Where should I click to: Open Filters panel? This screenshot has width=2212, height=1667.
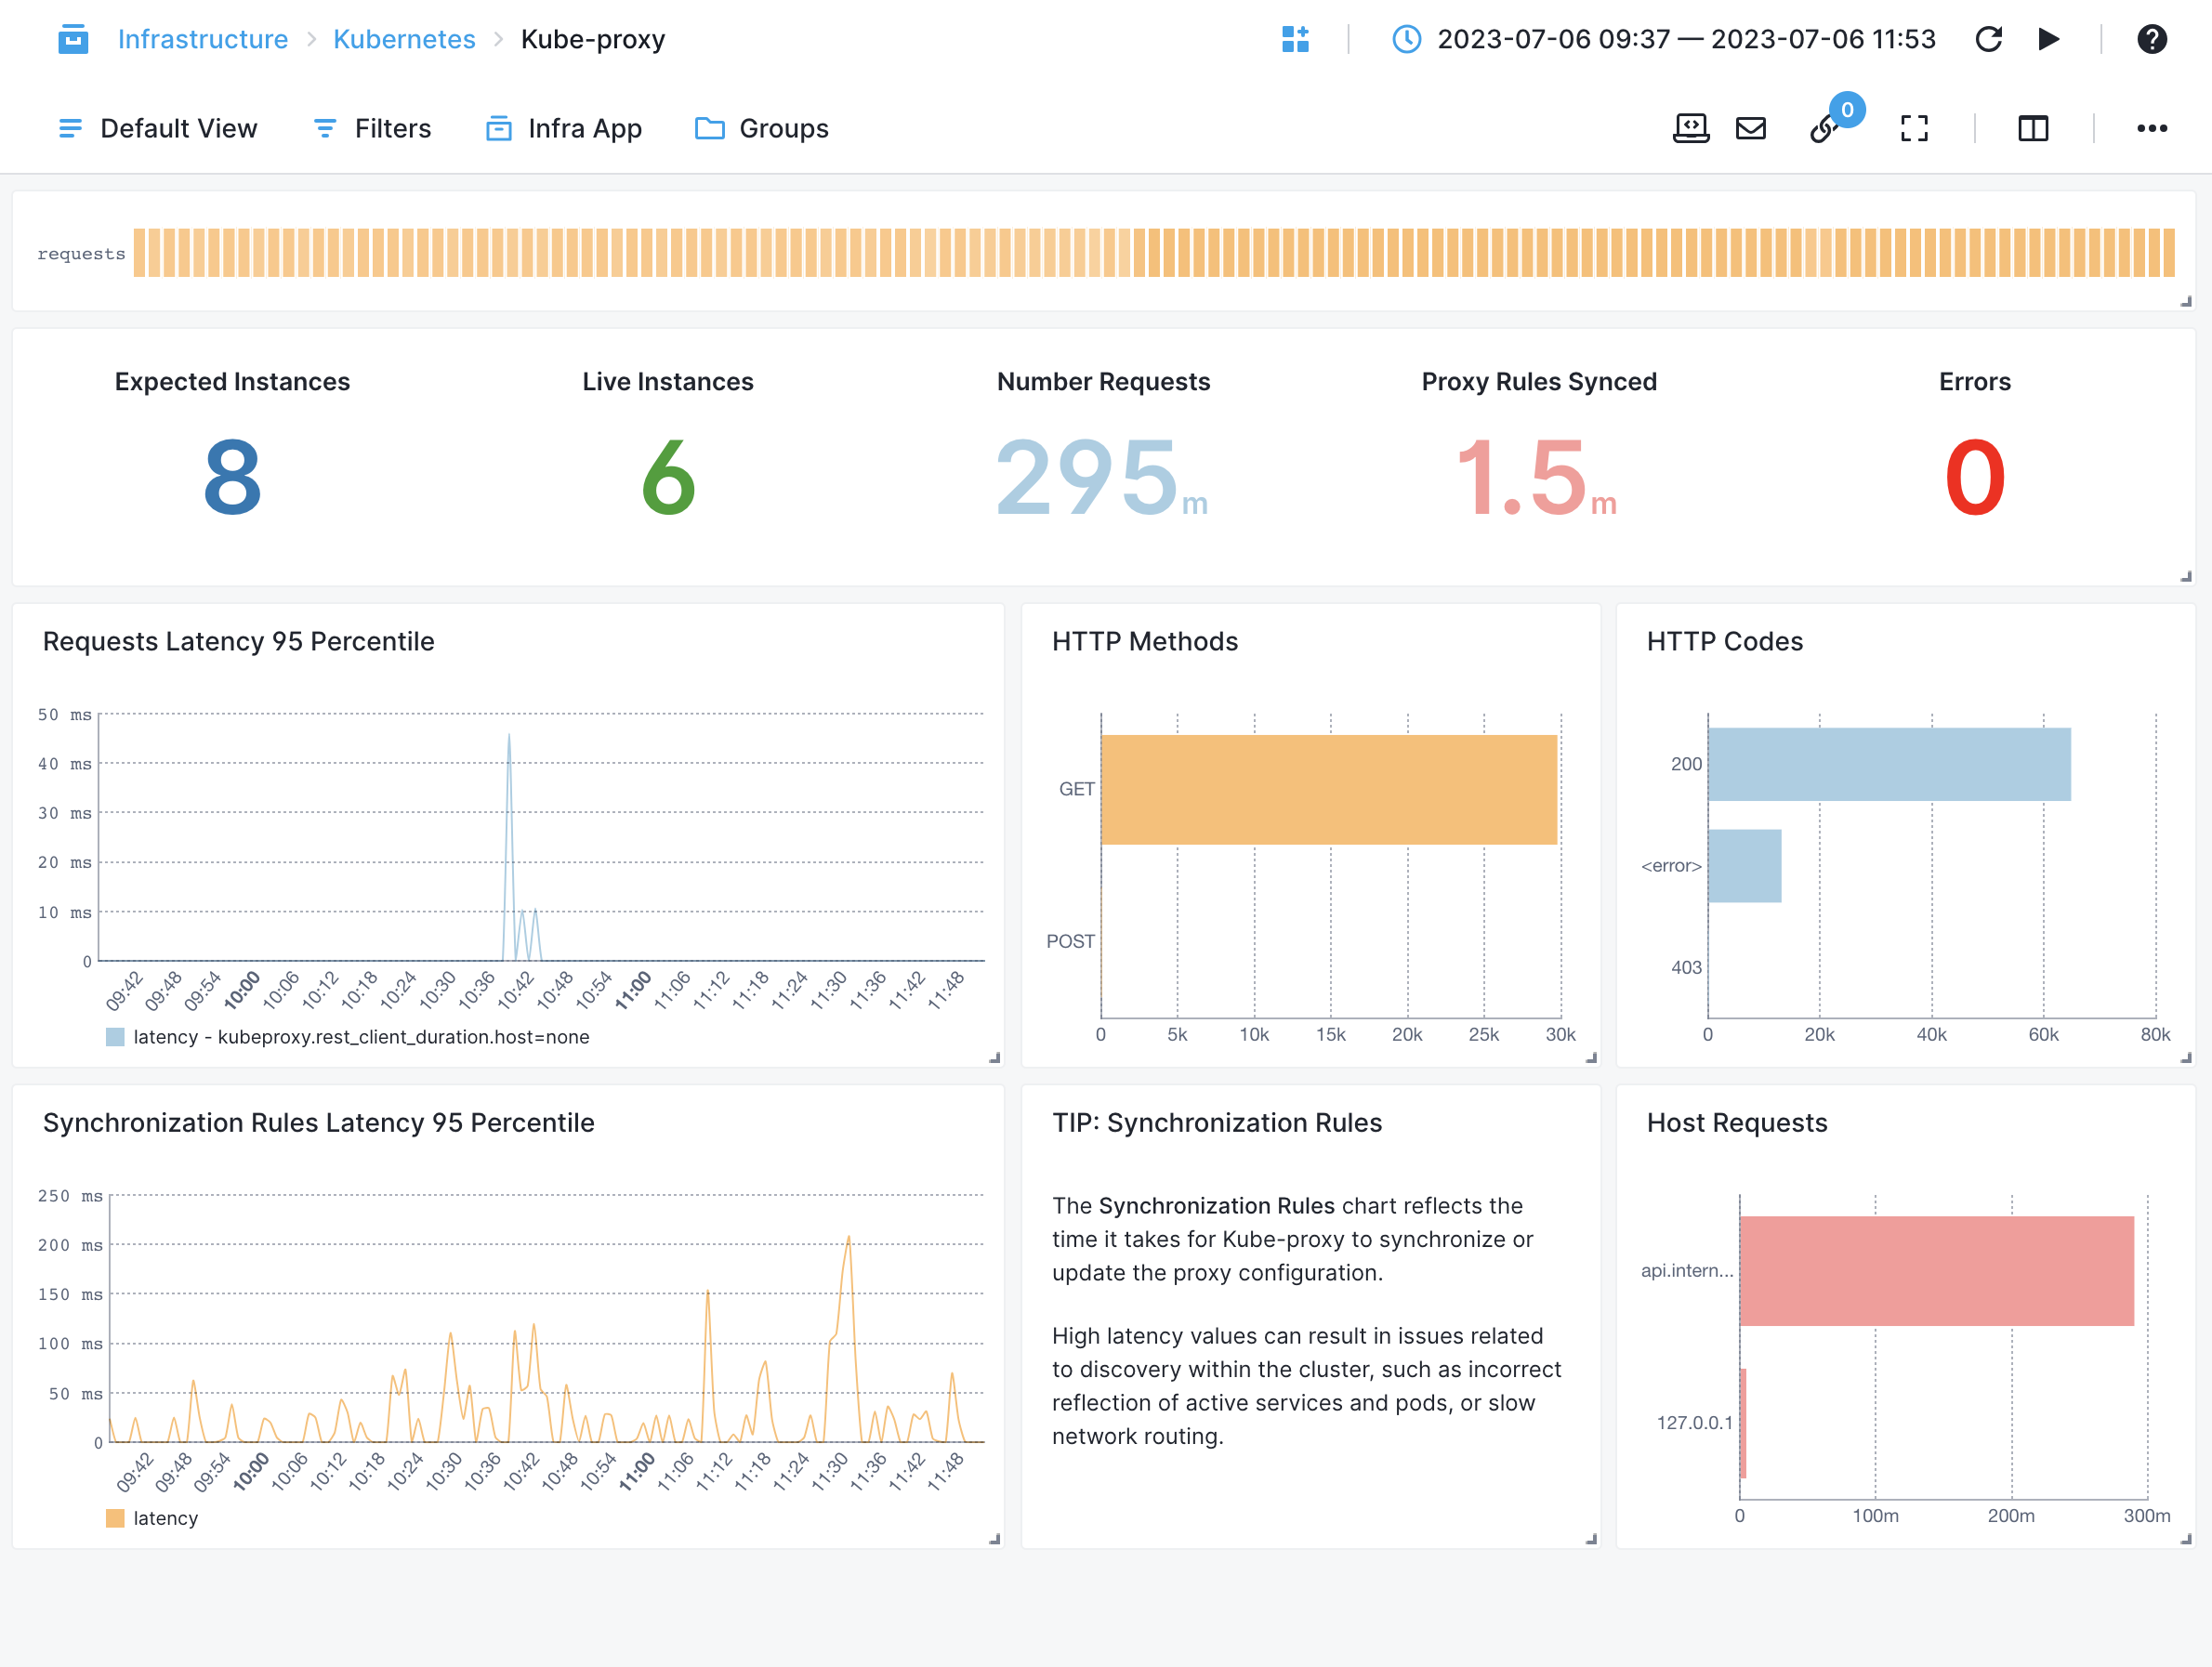tap(372, 128)
